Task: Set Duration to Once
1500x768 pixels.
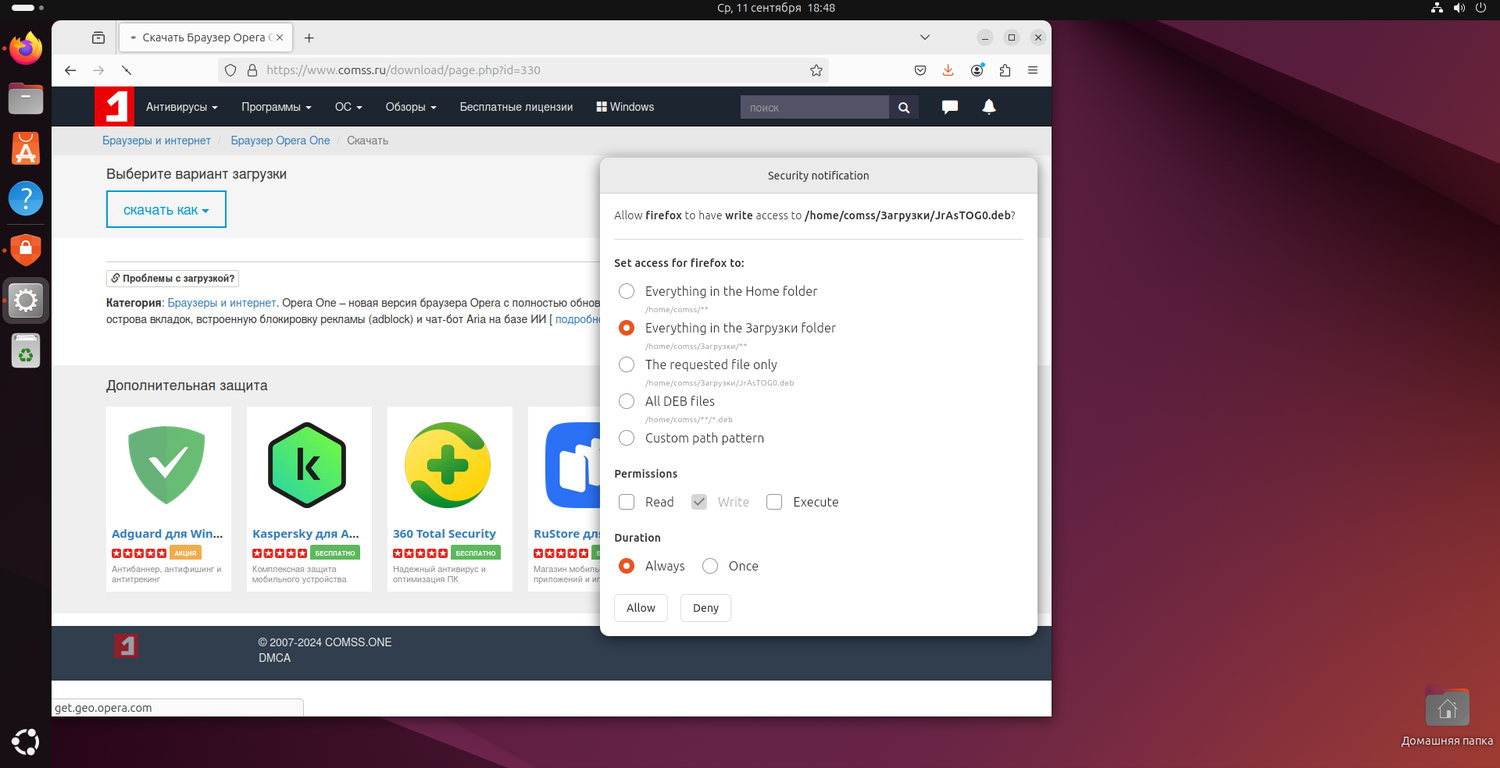Action: coord(710,566)
